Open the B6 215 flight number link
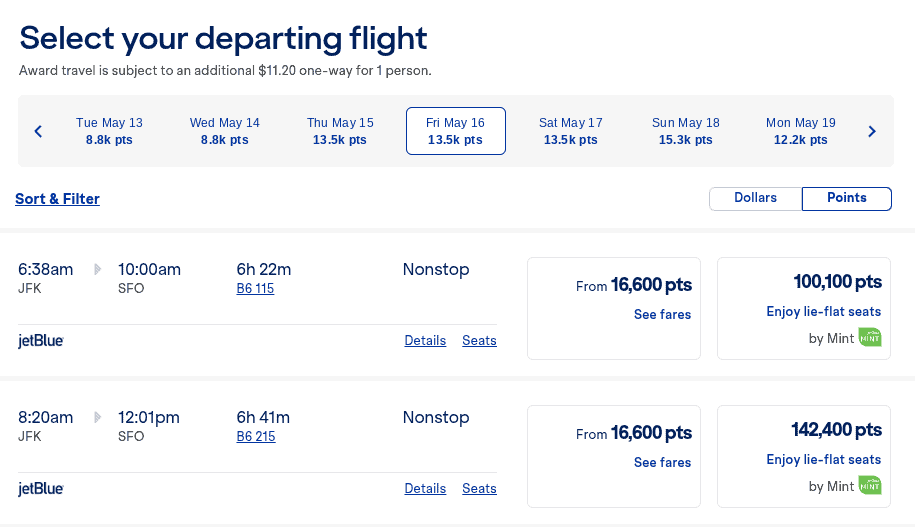 [x=255, y=436]
